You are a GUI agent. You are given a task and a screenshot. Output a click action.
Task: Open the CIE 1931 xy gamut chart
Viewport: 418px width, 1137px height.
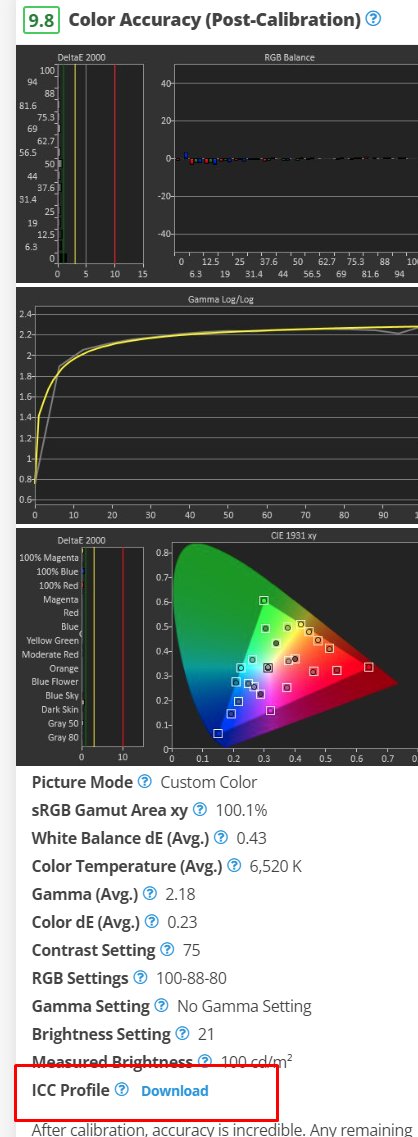(217, 647)
